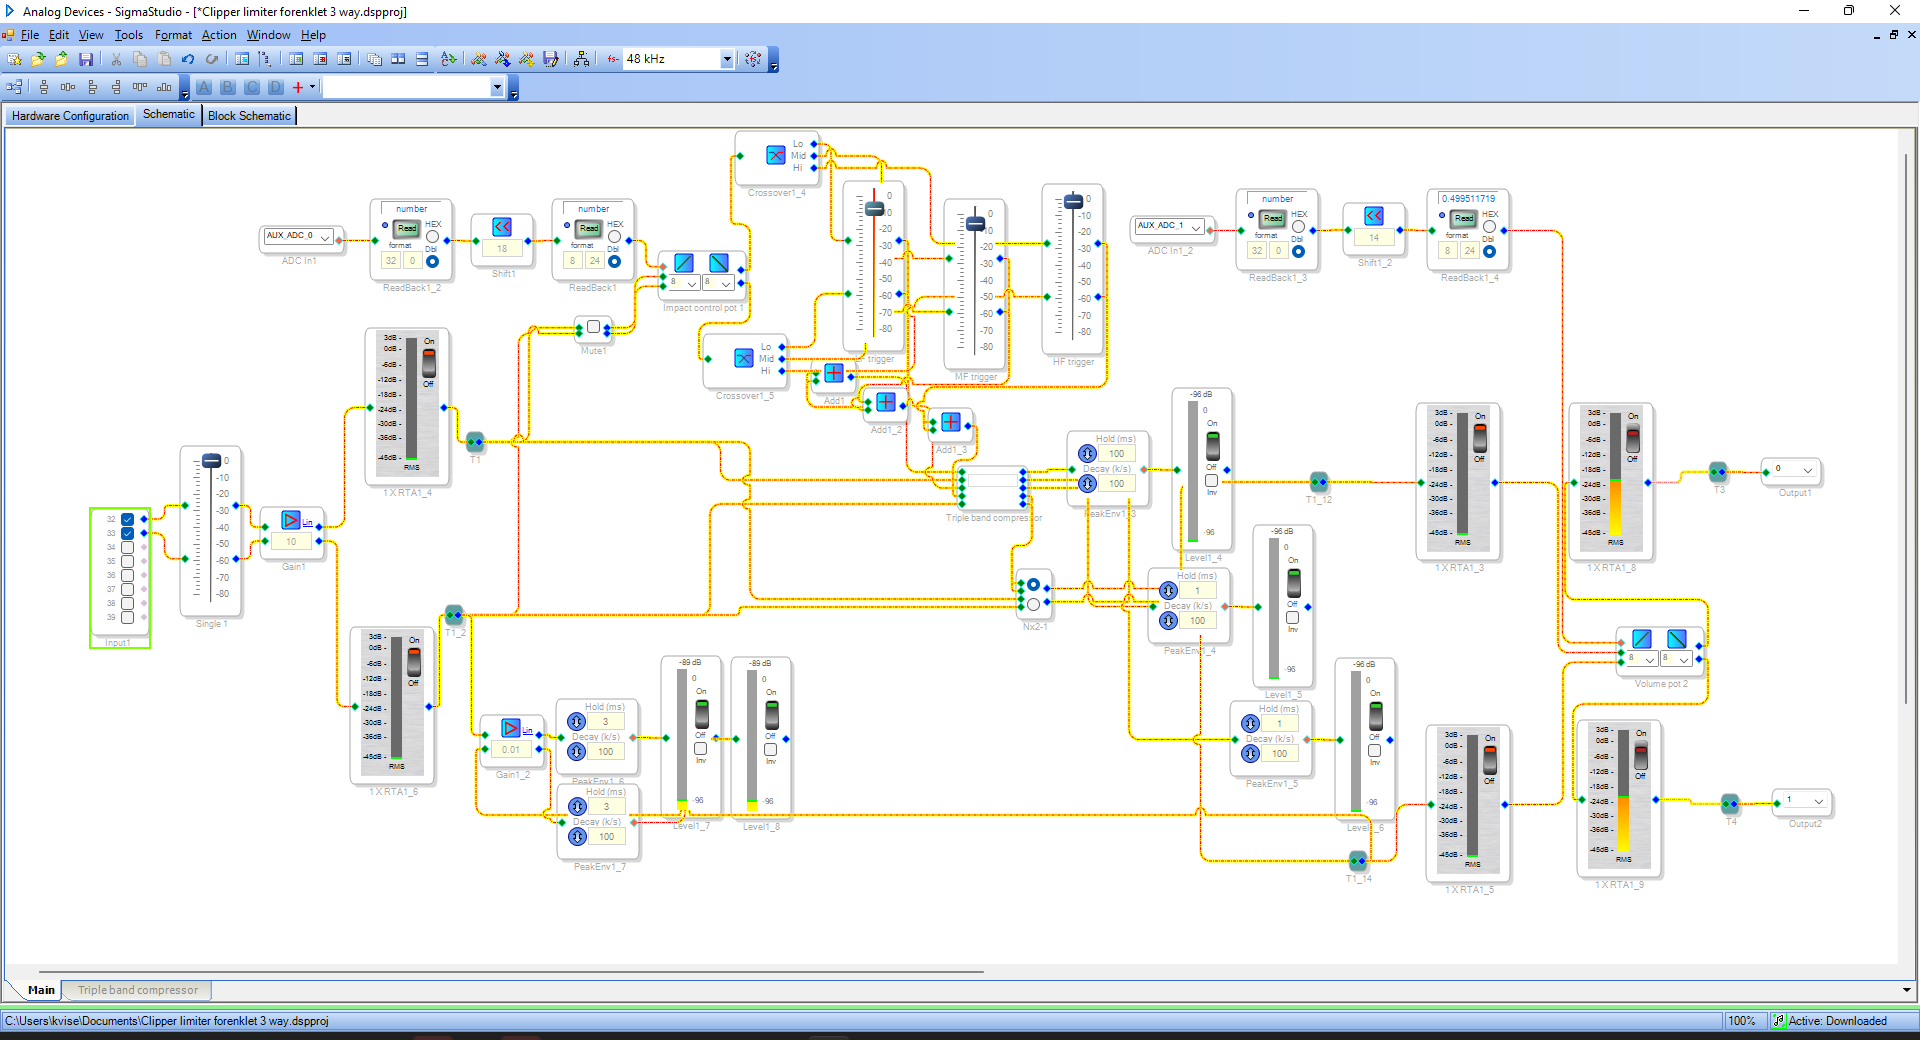Toggle input channel 32 checkbox in Input1
This screenshot has width=1920, height=1040.
128,520
